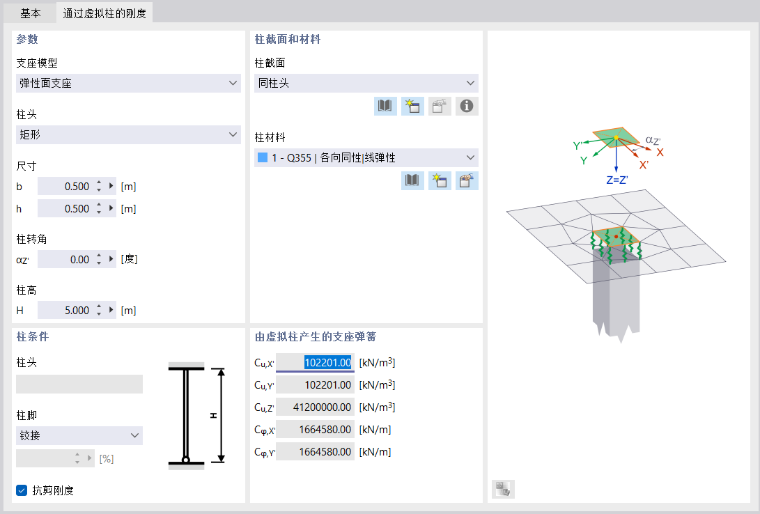
Task: Click the view settings icon below preview
Action: 503,489
